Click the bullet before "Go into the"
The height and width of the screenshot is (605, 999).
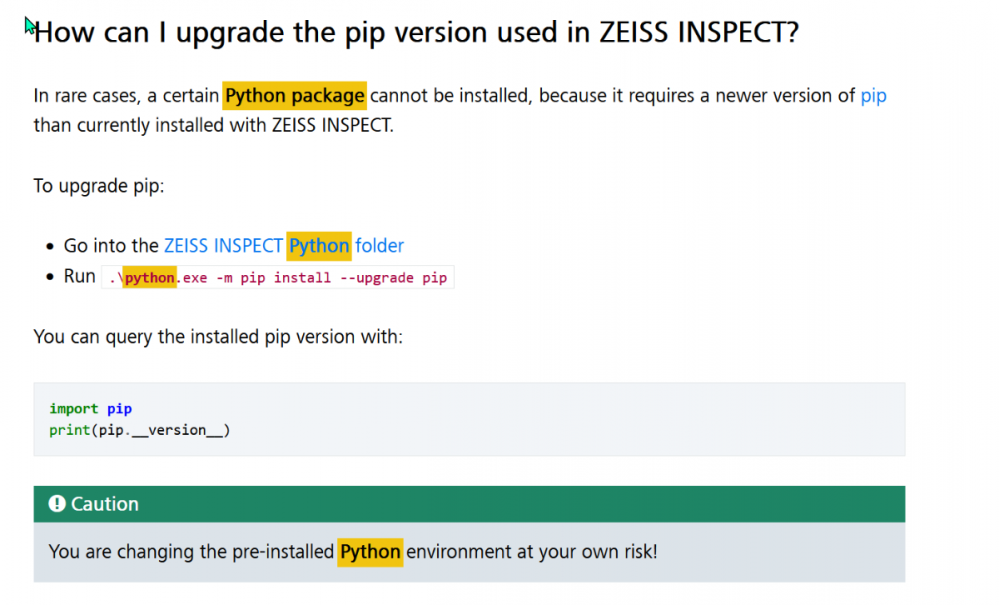click(x=50, y=246)
